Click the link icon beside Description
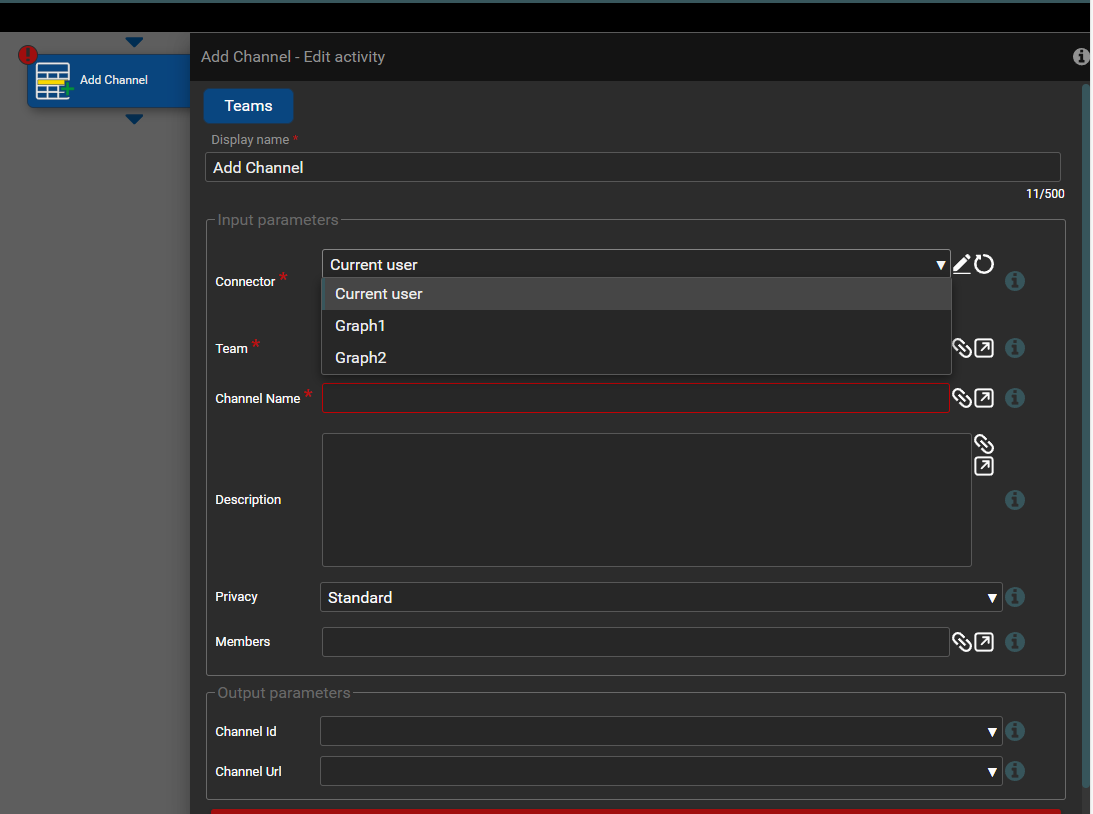 tap(983, 444)
